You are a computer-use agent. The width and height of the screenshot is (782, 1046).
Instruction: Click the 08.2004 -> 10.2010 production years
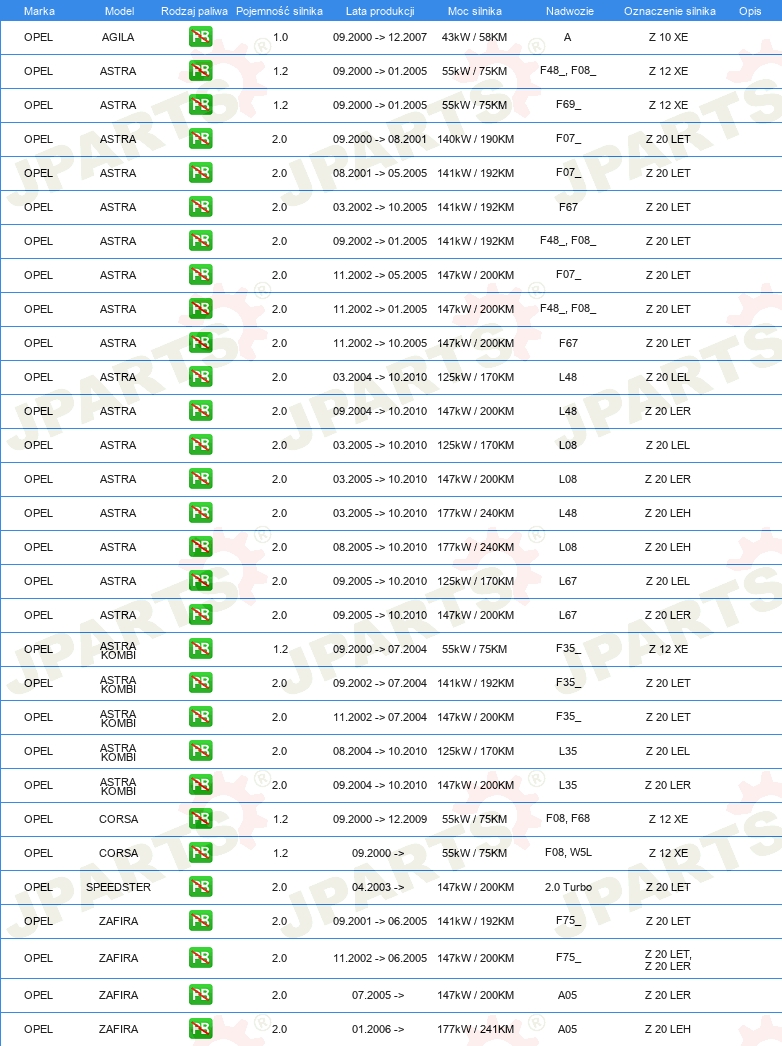(x=380, y=751)
